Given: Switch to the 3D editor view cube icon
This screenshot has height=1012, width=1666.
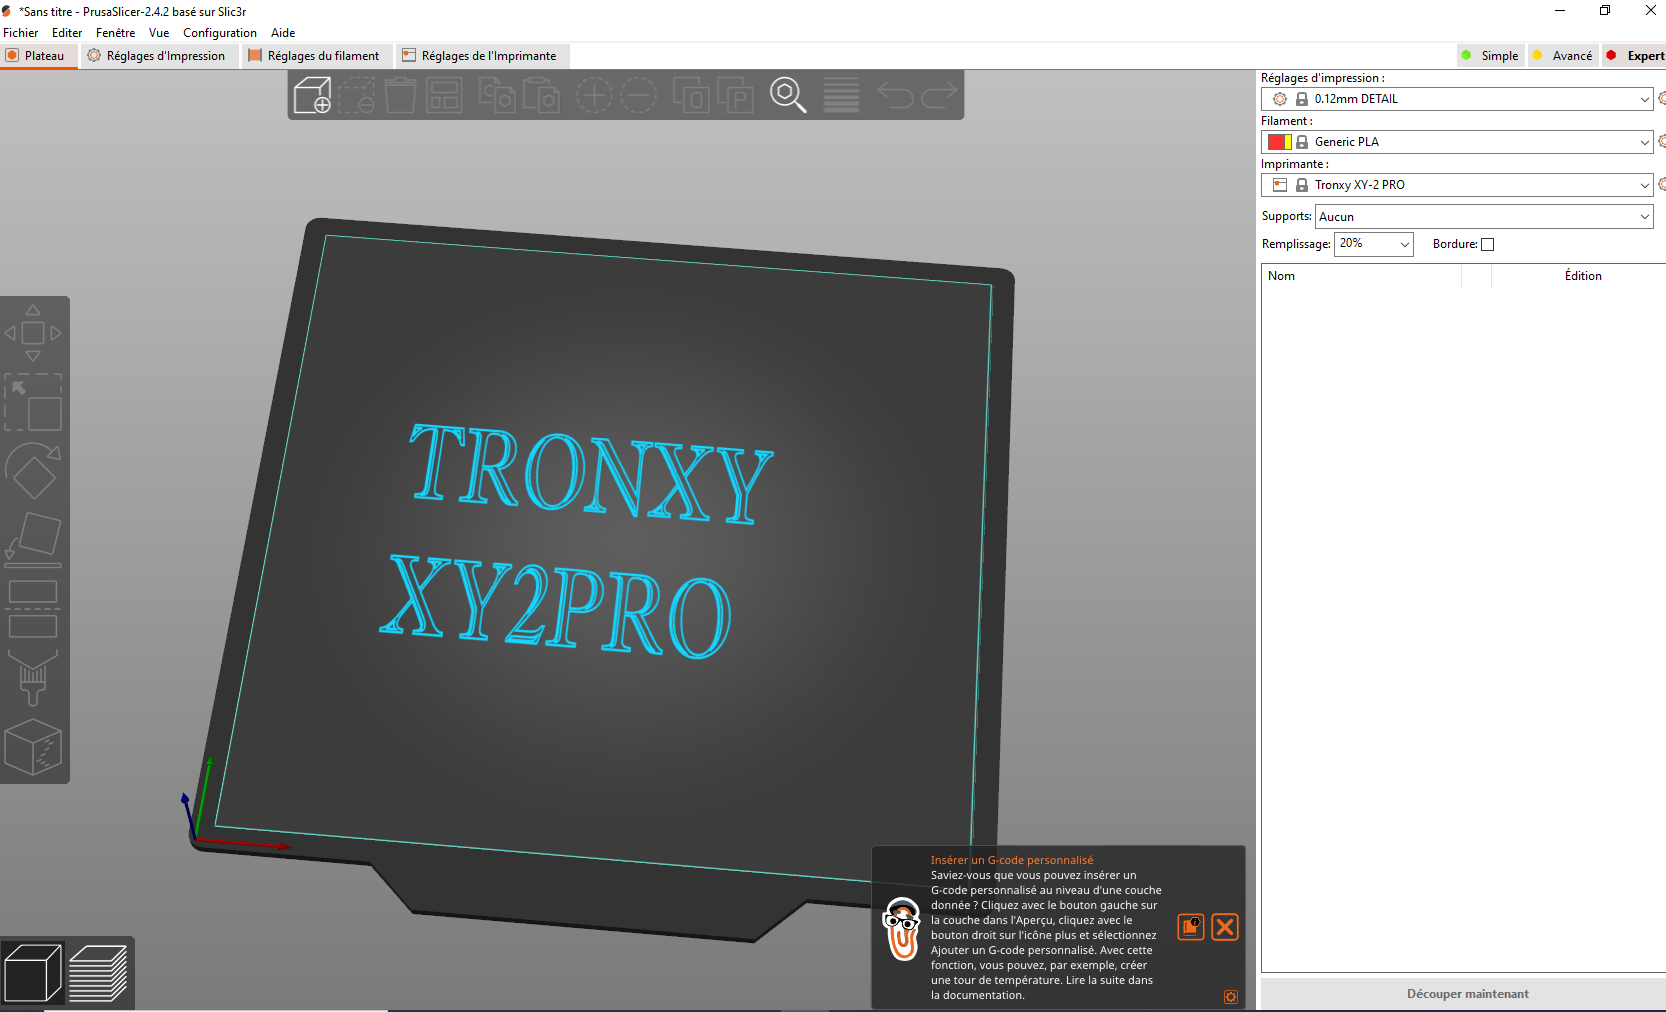Looking at the screenshot, I should [x=33, y=972].
